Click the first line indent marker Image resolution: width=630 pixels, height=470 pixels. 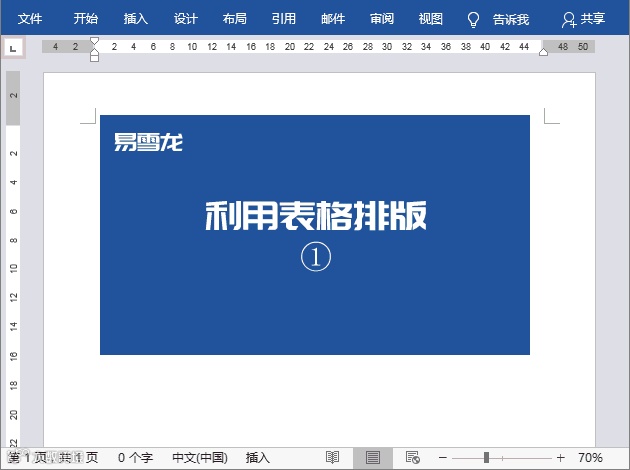pos(94,41)
